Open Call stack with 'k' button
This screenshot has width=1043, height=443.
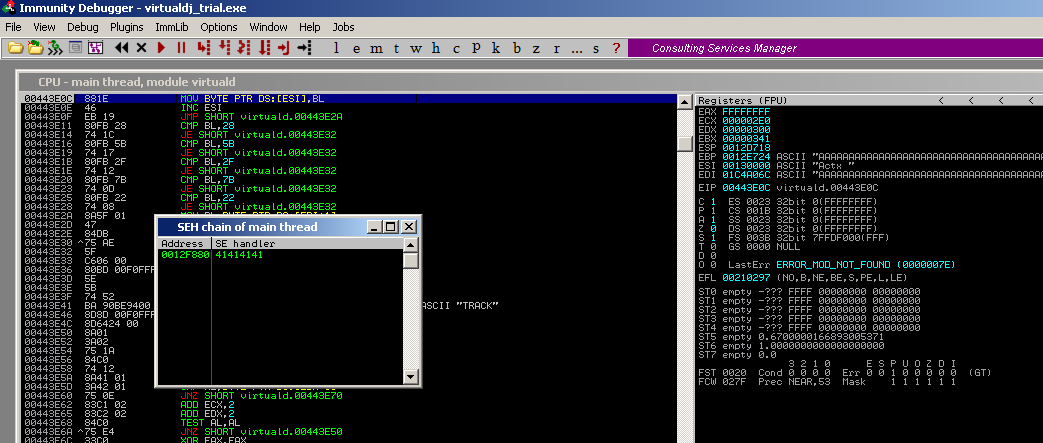pyautogui.click(x=496, y=48)
